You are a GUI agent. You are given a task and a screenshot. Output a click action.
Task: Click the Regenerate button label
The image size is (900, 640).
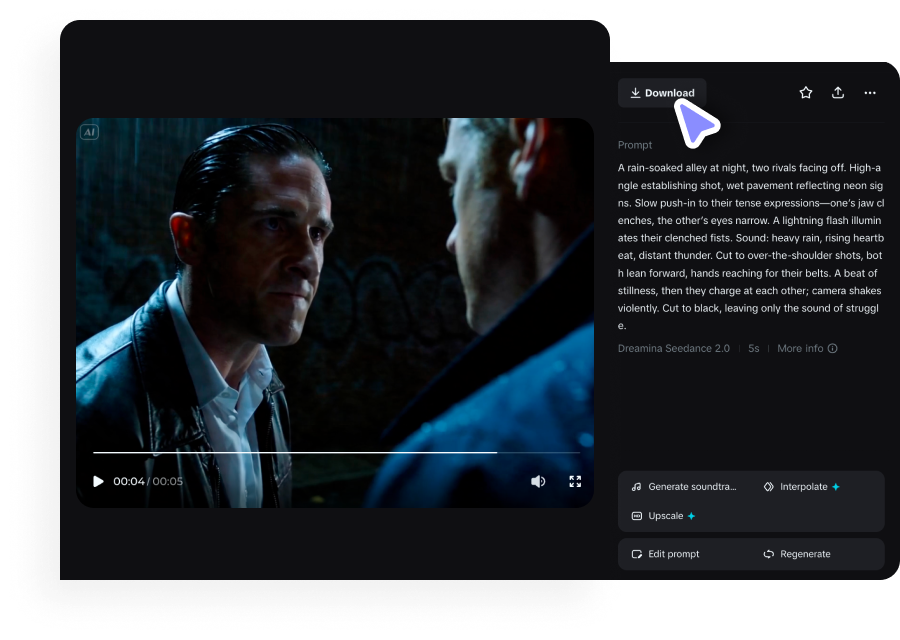pyautogui.click(x=806, y=553)
